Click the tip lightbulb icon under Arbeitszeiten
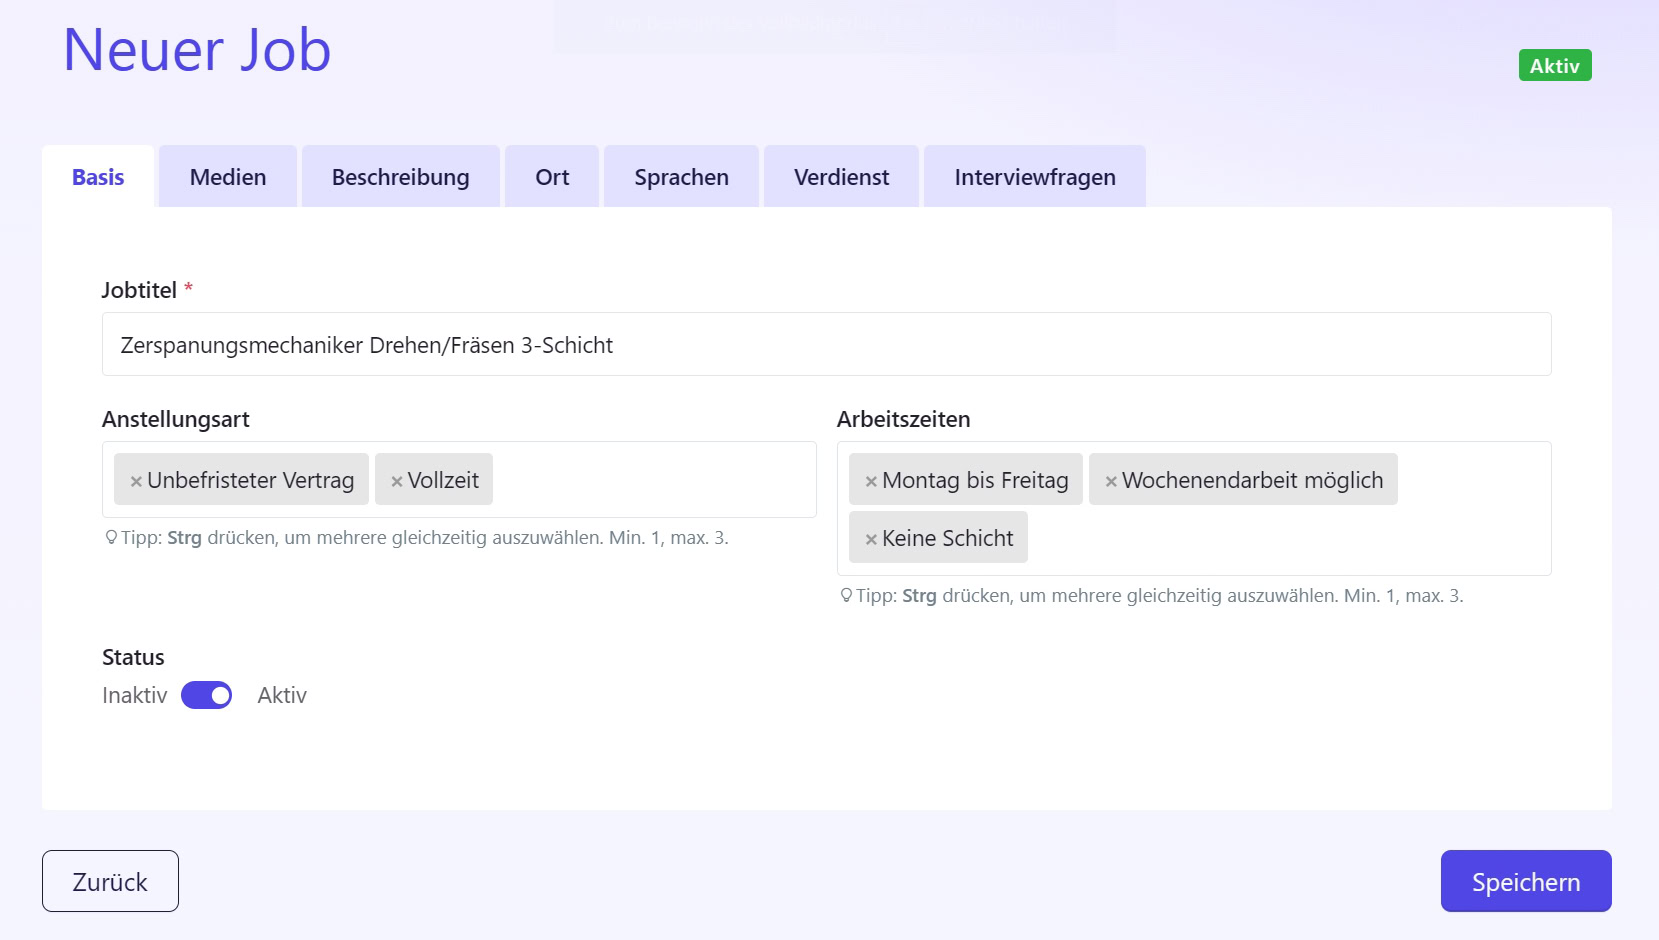Viewport: 1659px width, 940px height. [846, 595]
